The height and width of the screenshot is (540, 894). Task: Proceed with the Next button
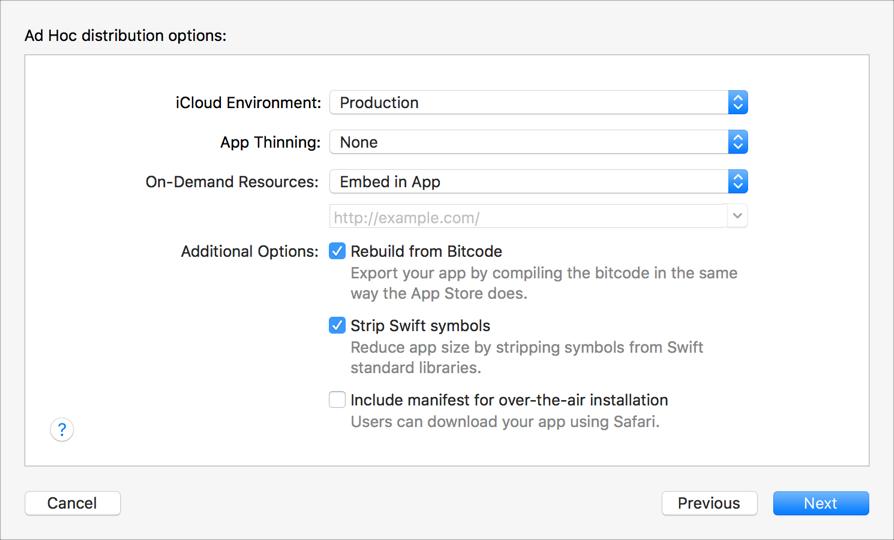pyautogui.click(x=820, y=503)
